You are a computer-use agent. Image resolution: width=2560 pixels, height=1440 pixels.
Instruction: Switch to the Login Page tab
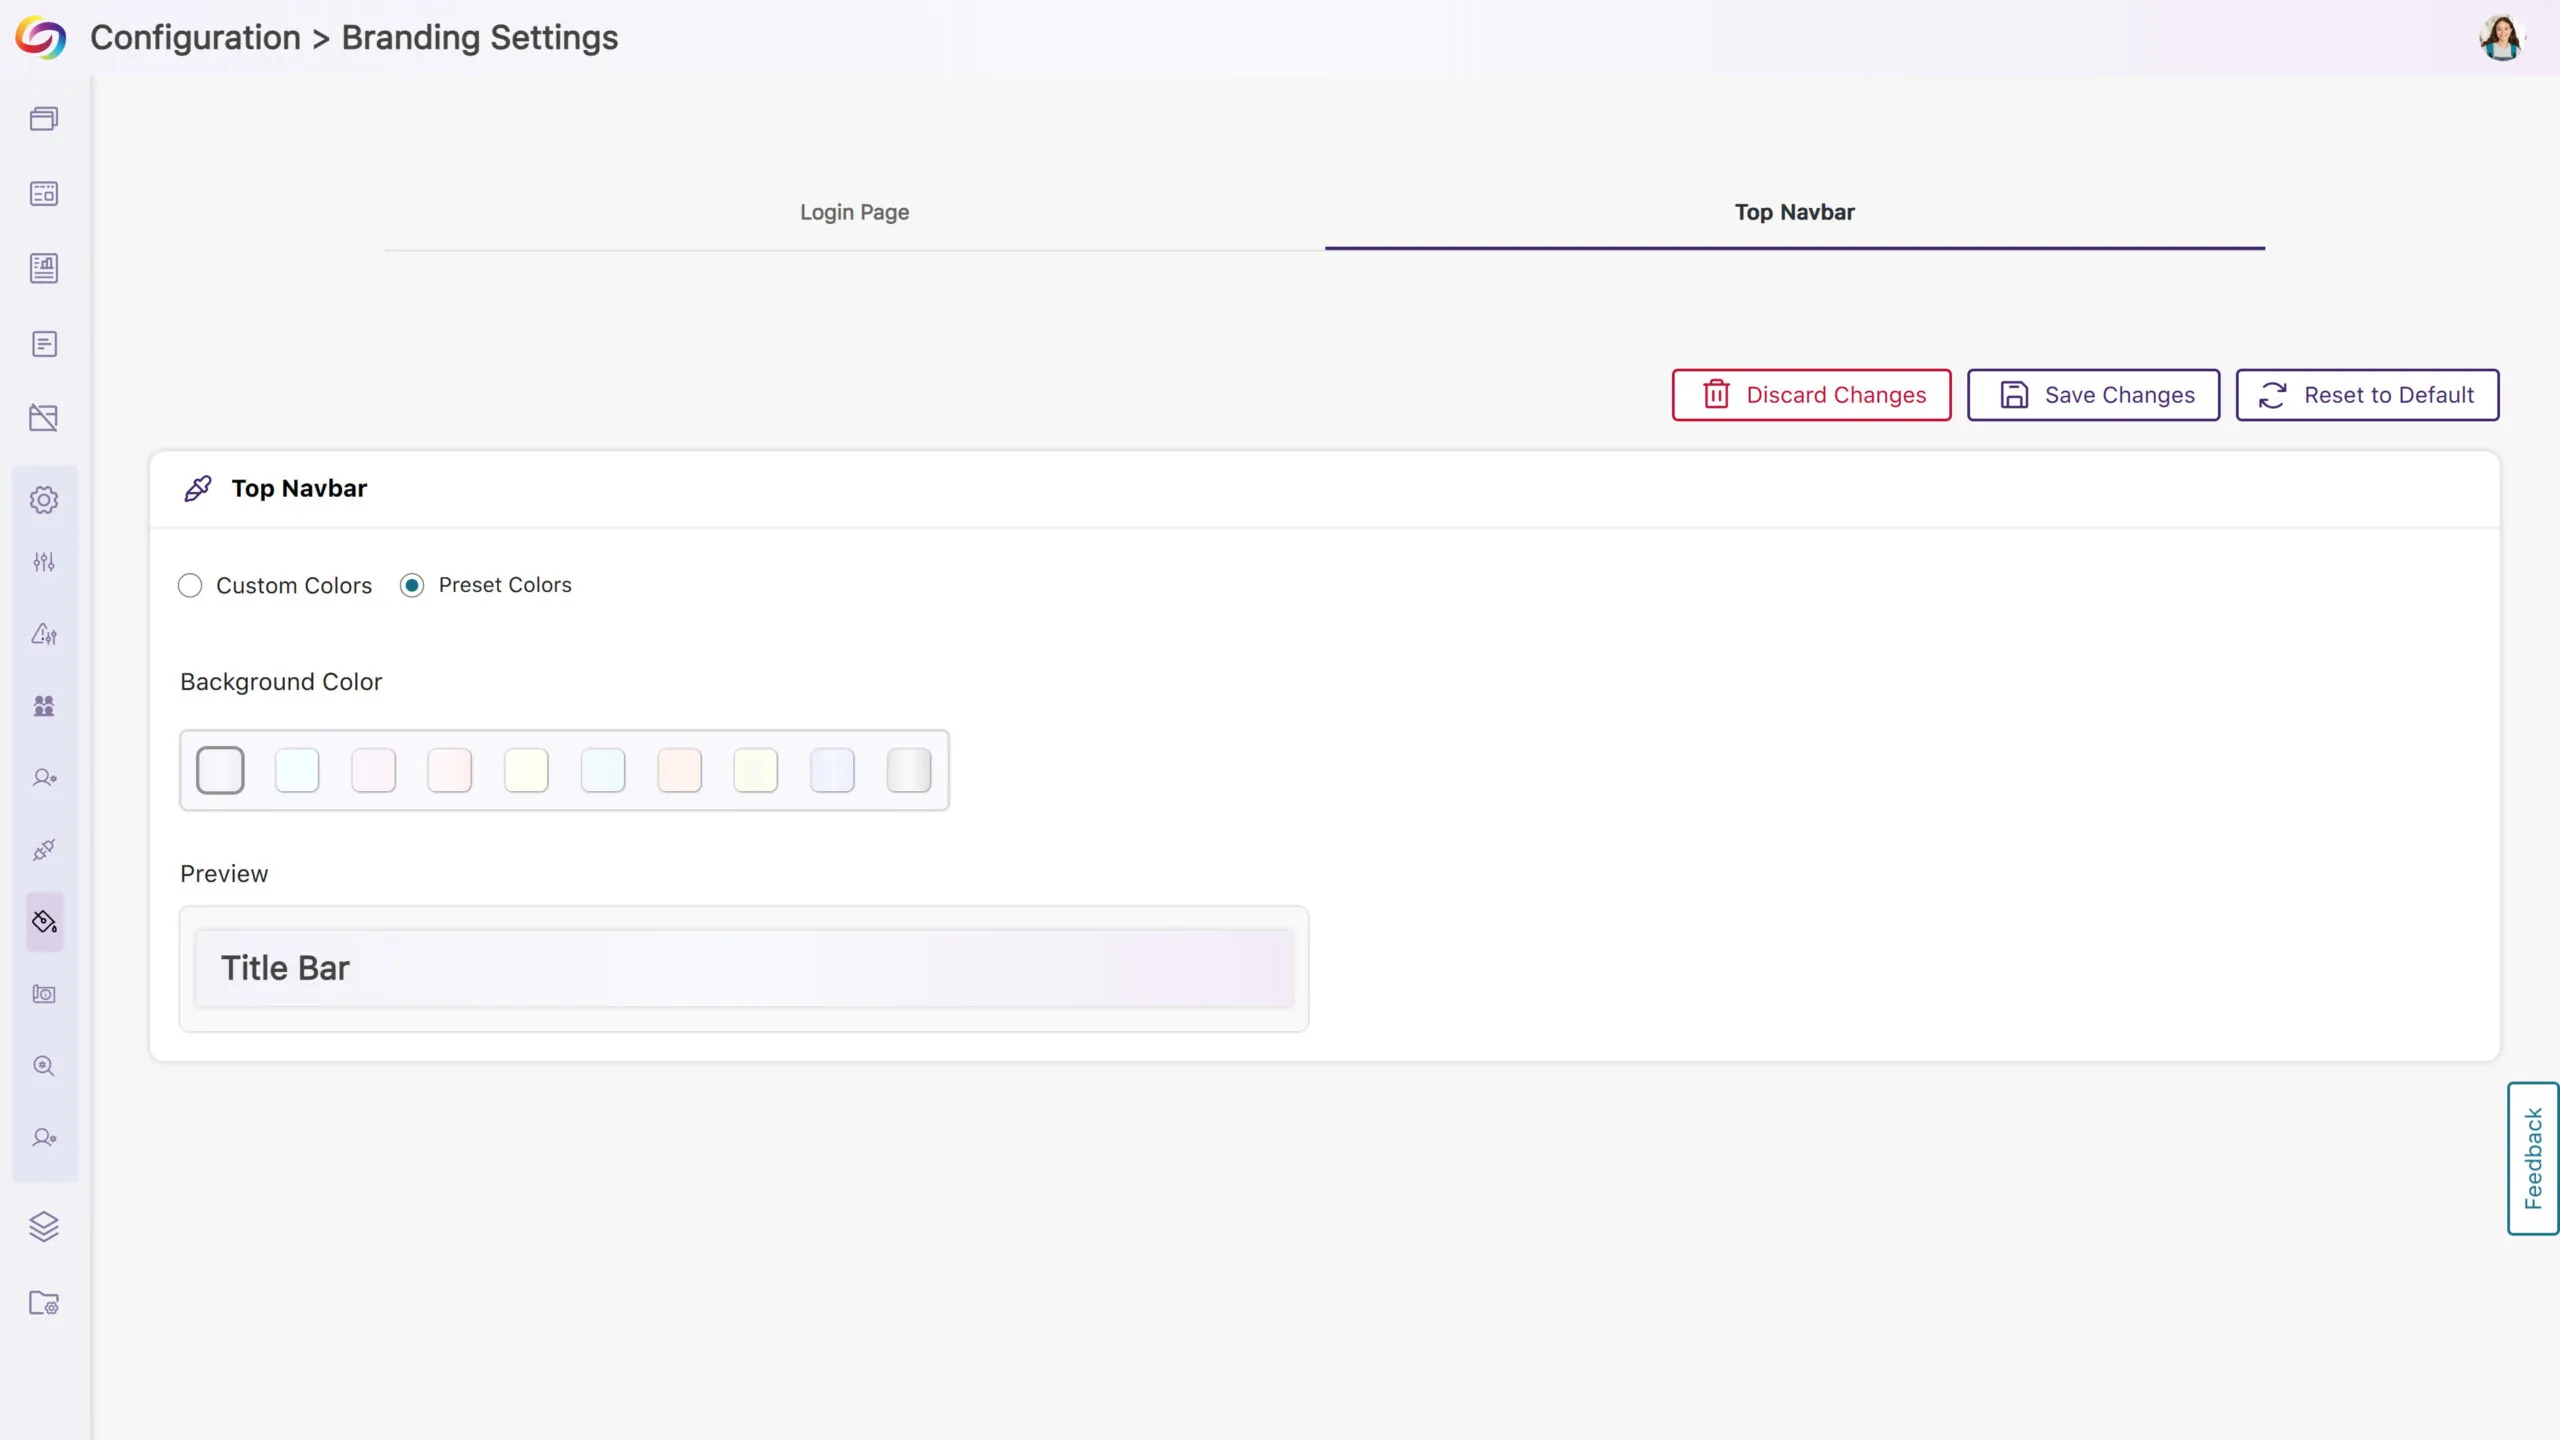(854, 212)
